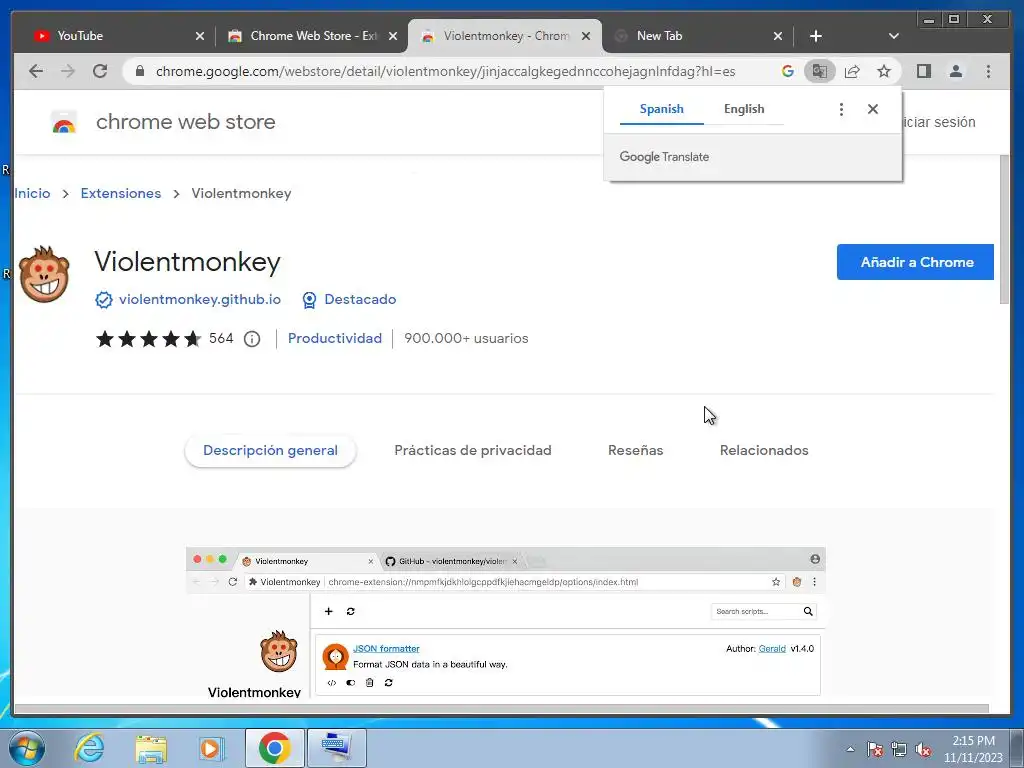The width and height of the screenshot is (1024, 768).
Task: Close the Violentmonkey tab
Action: coord(586,36)
